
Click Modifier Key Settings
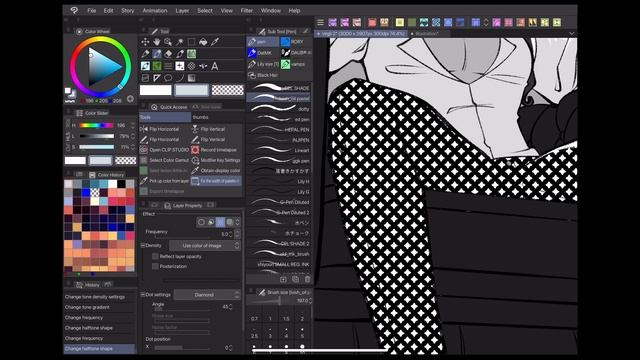pyautogui.click(x=216, y=160)
